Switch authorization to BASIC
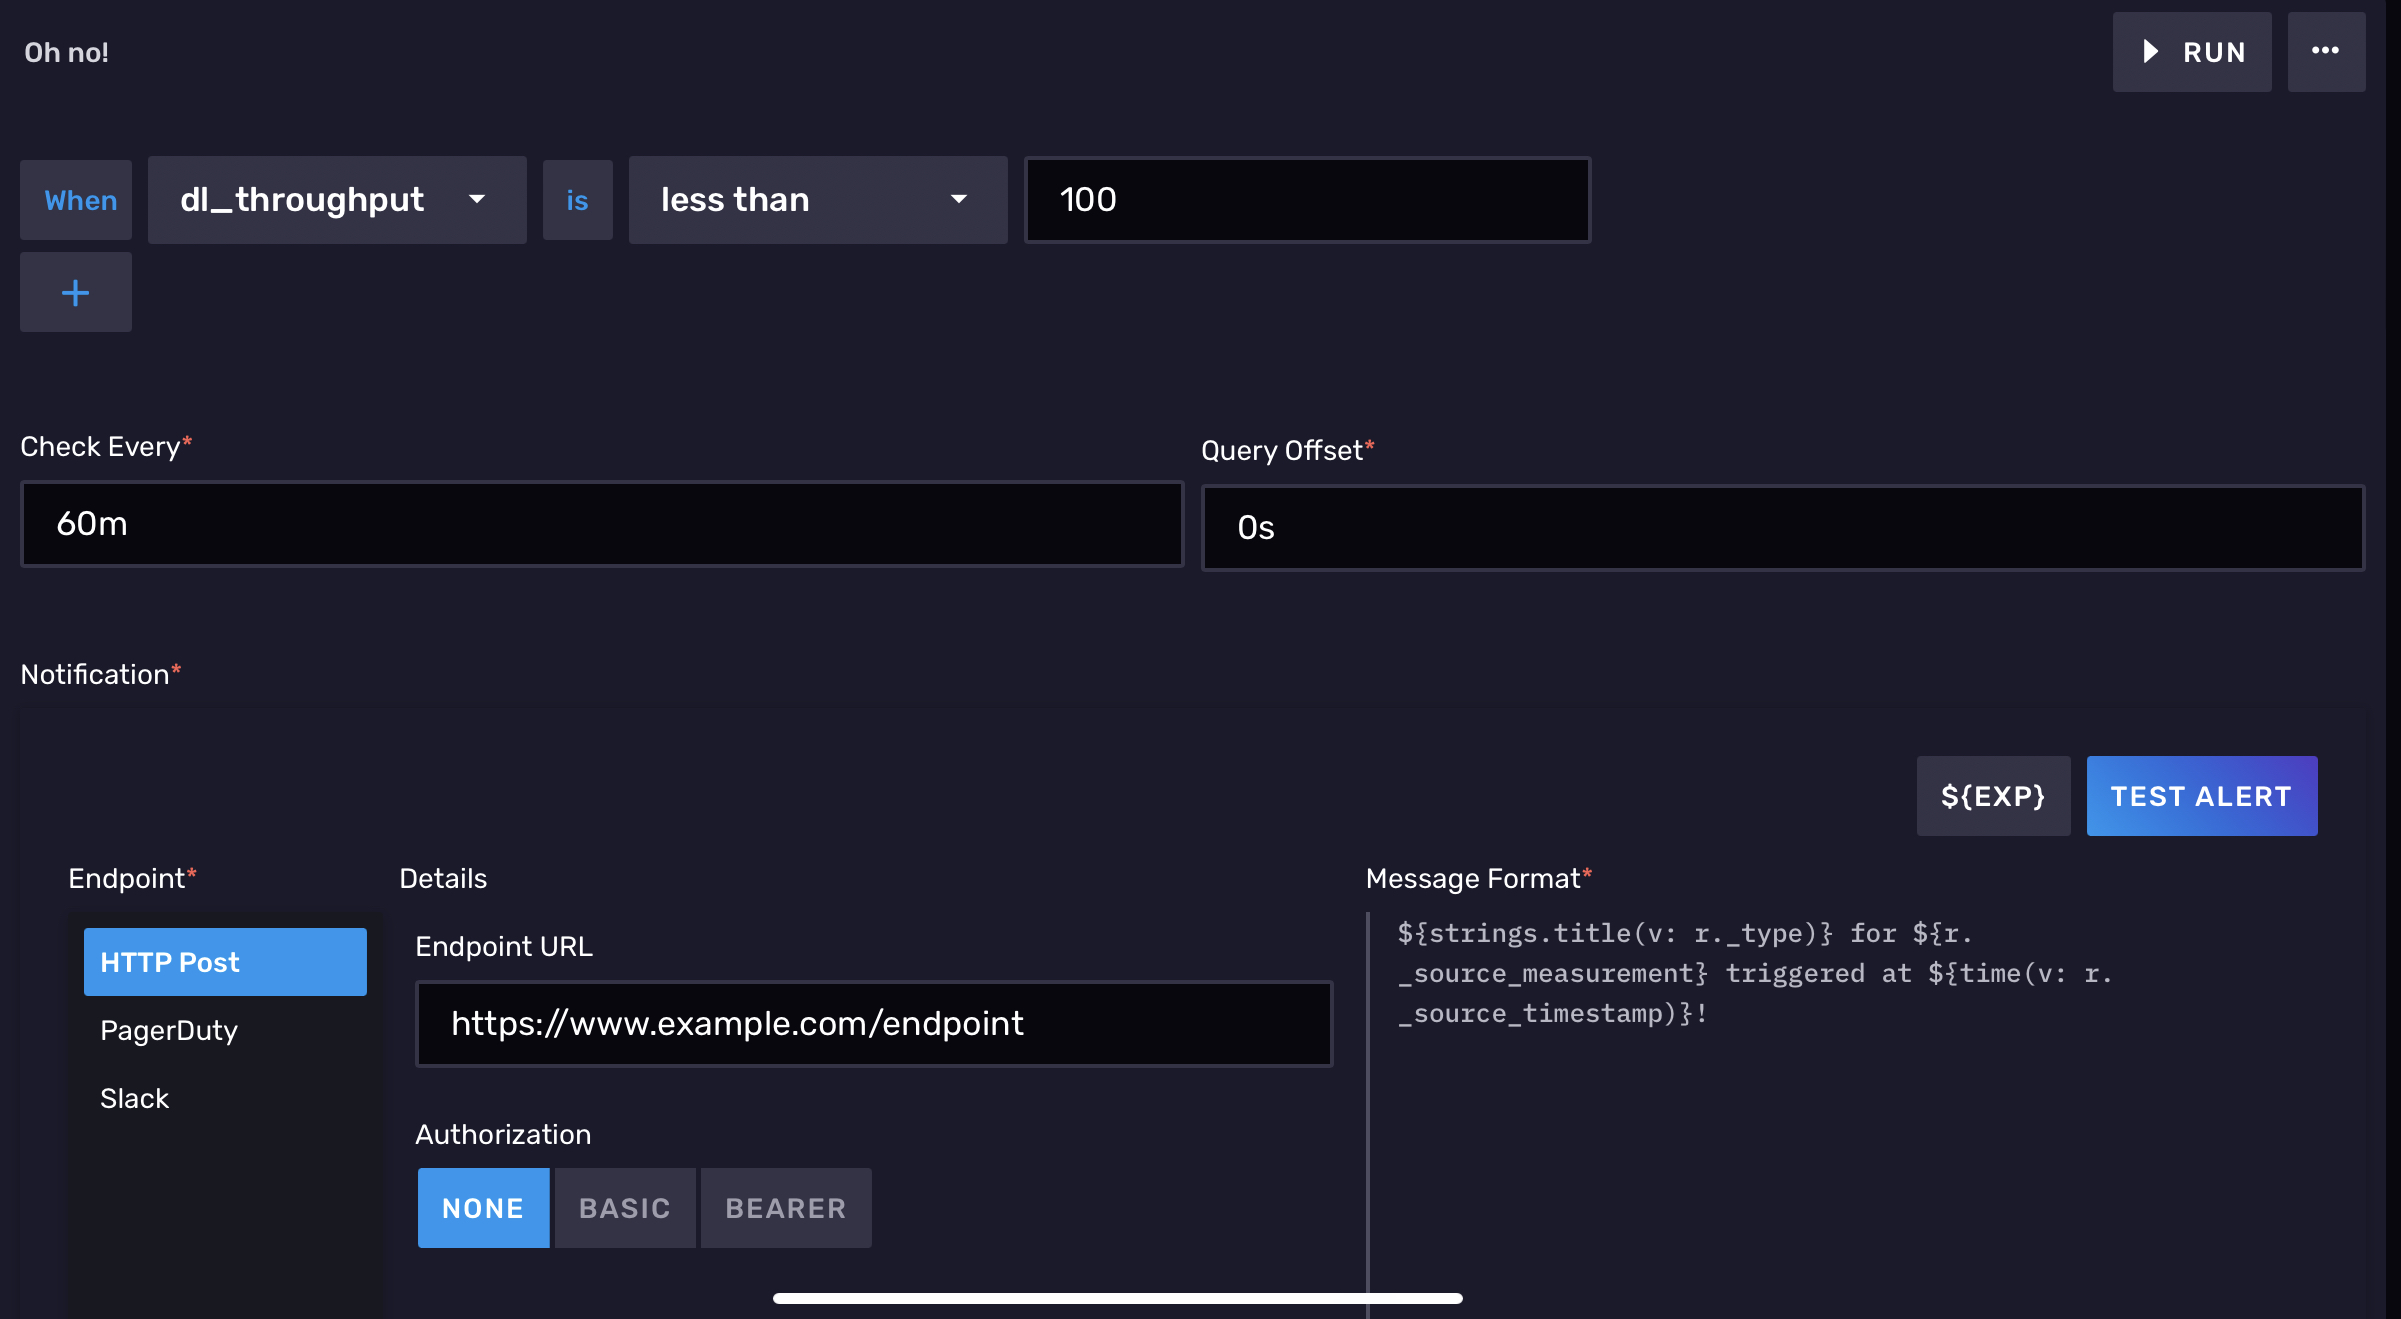This screenshot has width=2401, height=1319. (x=625, y=1208)
